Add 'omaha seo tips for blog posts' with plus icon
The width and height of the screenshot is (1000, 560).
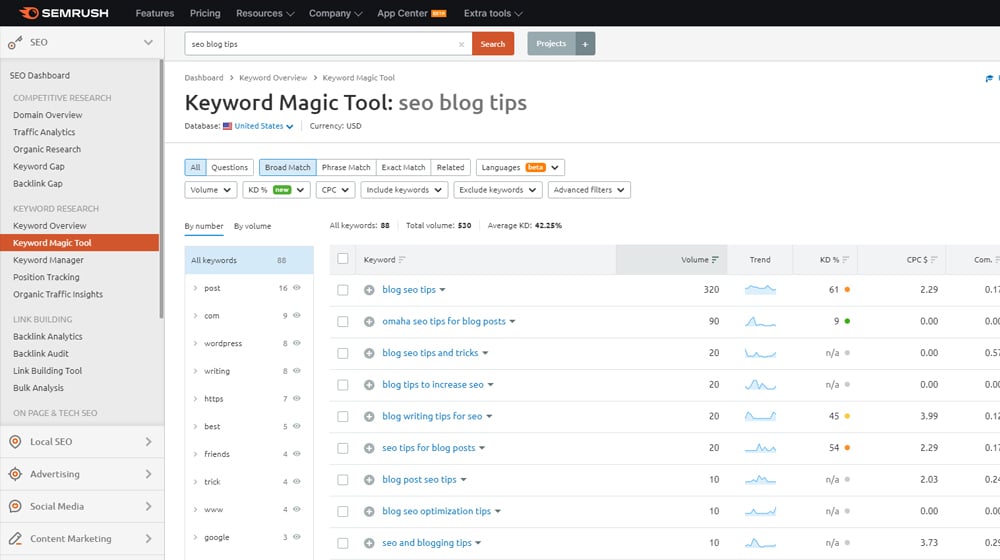click(369, 321)
